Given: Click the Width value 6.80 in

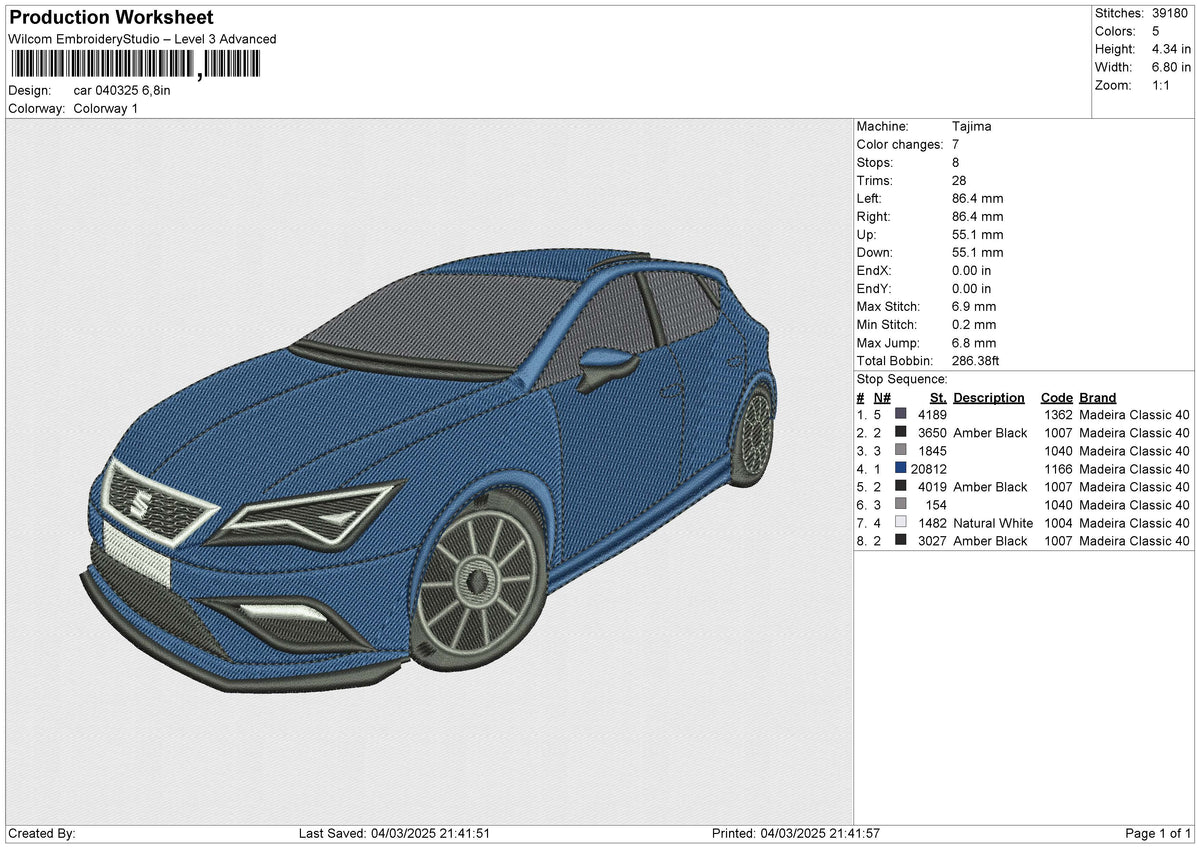Looking at the screenshot, I should [1171, 67].
